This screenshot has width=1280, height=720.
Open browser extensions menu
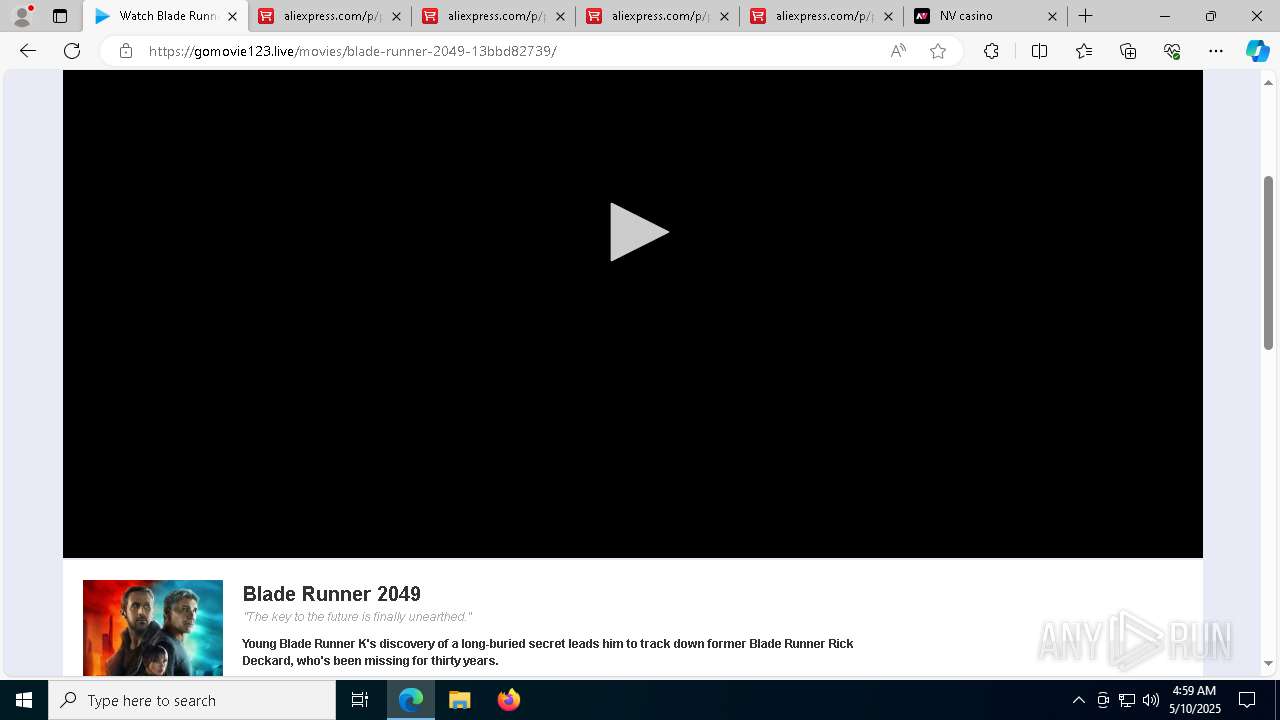point(991,51)
